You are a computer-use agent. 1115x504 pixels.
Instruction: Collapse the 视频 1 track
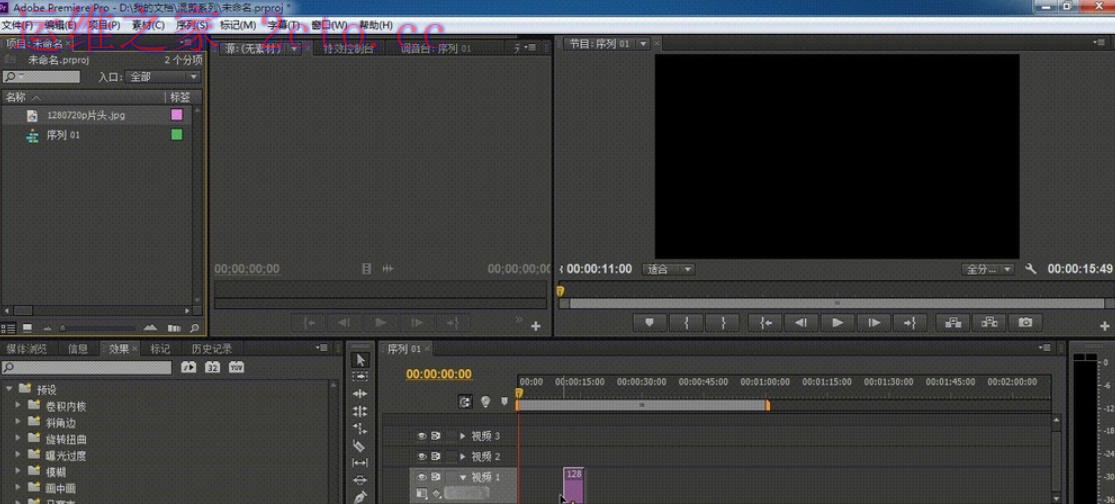[x=463, y=477]
